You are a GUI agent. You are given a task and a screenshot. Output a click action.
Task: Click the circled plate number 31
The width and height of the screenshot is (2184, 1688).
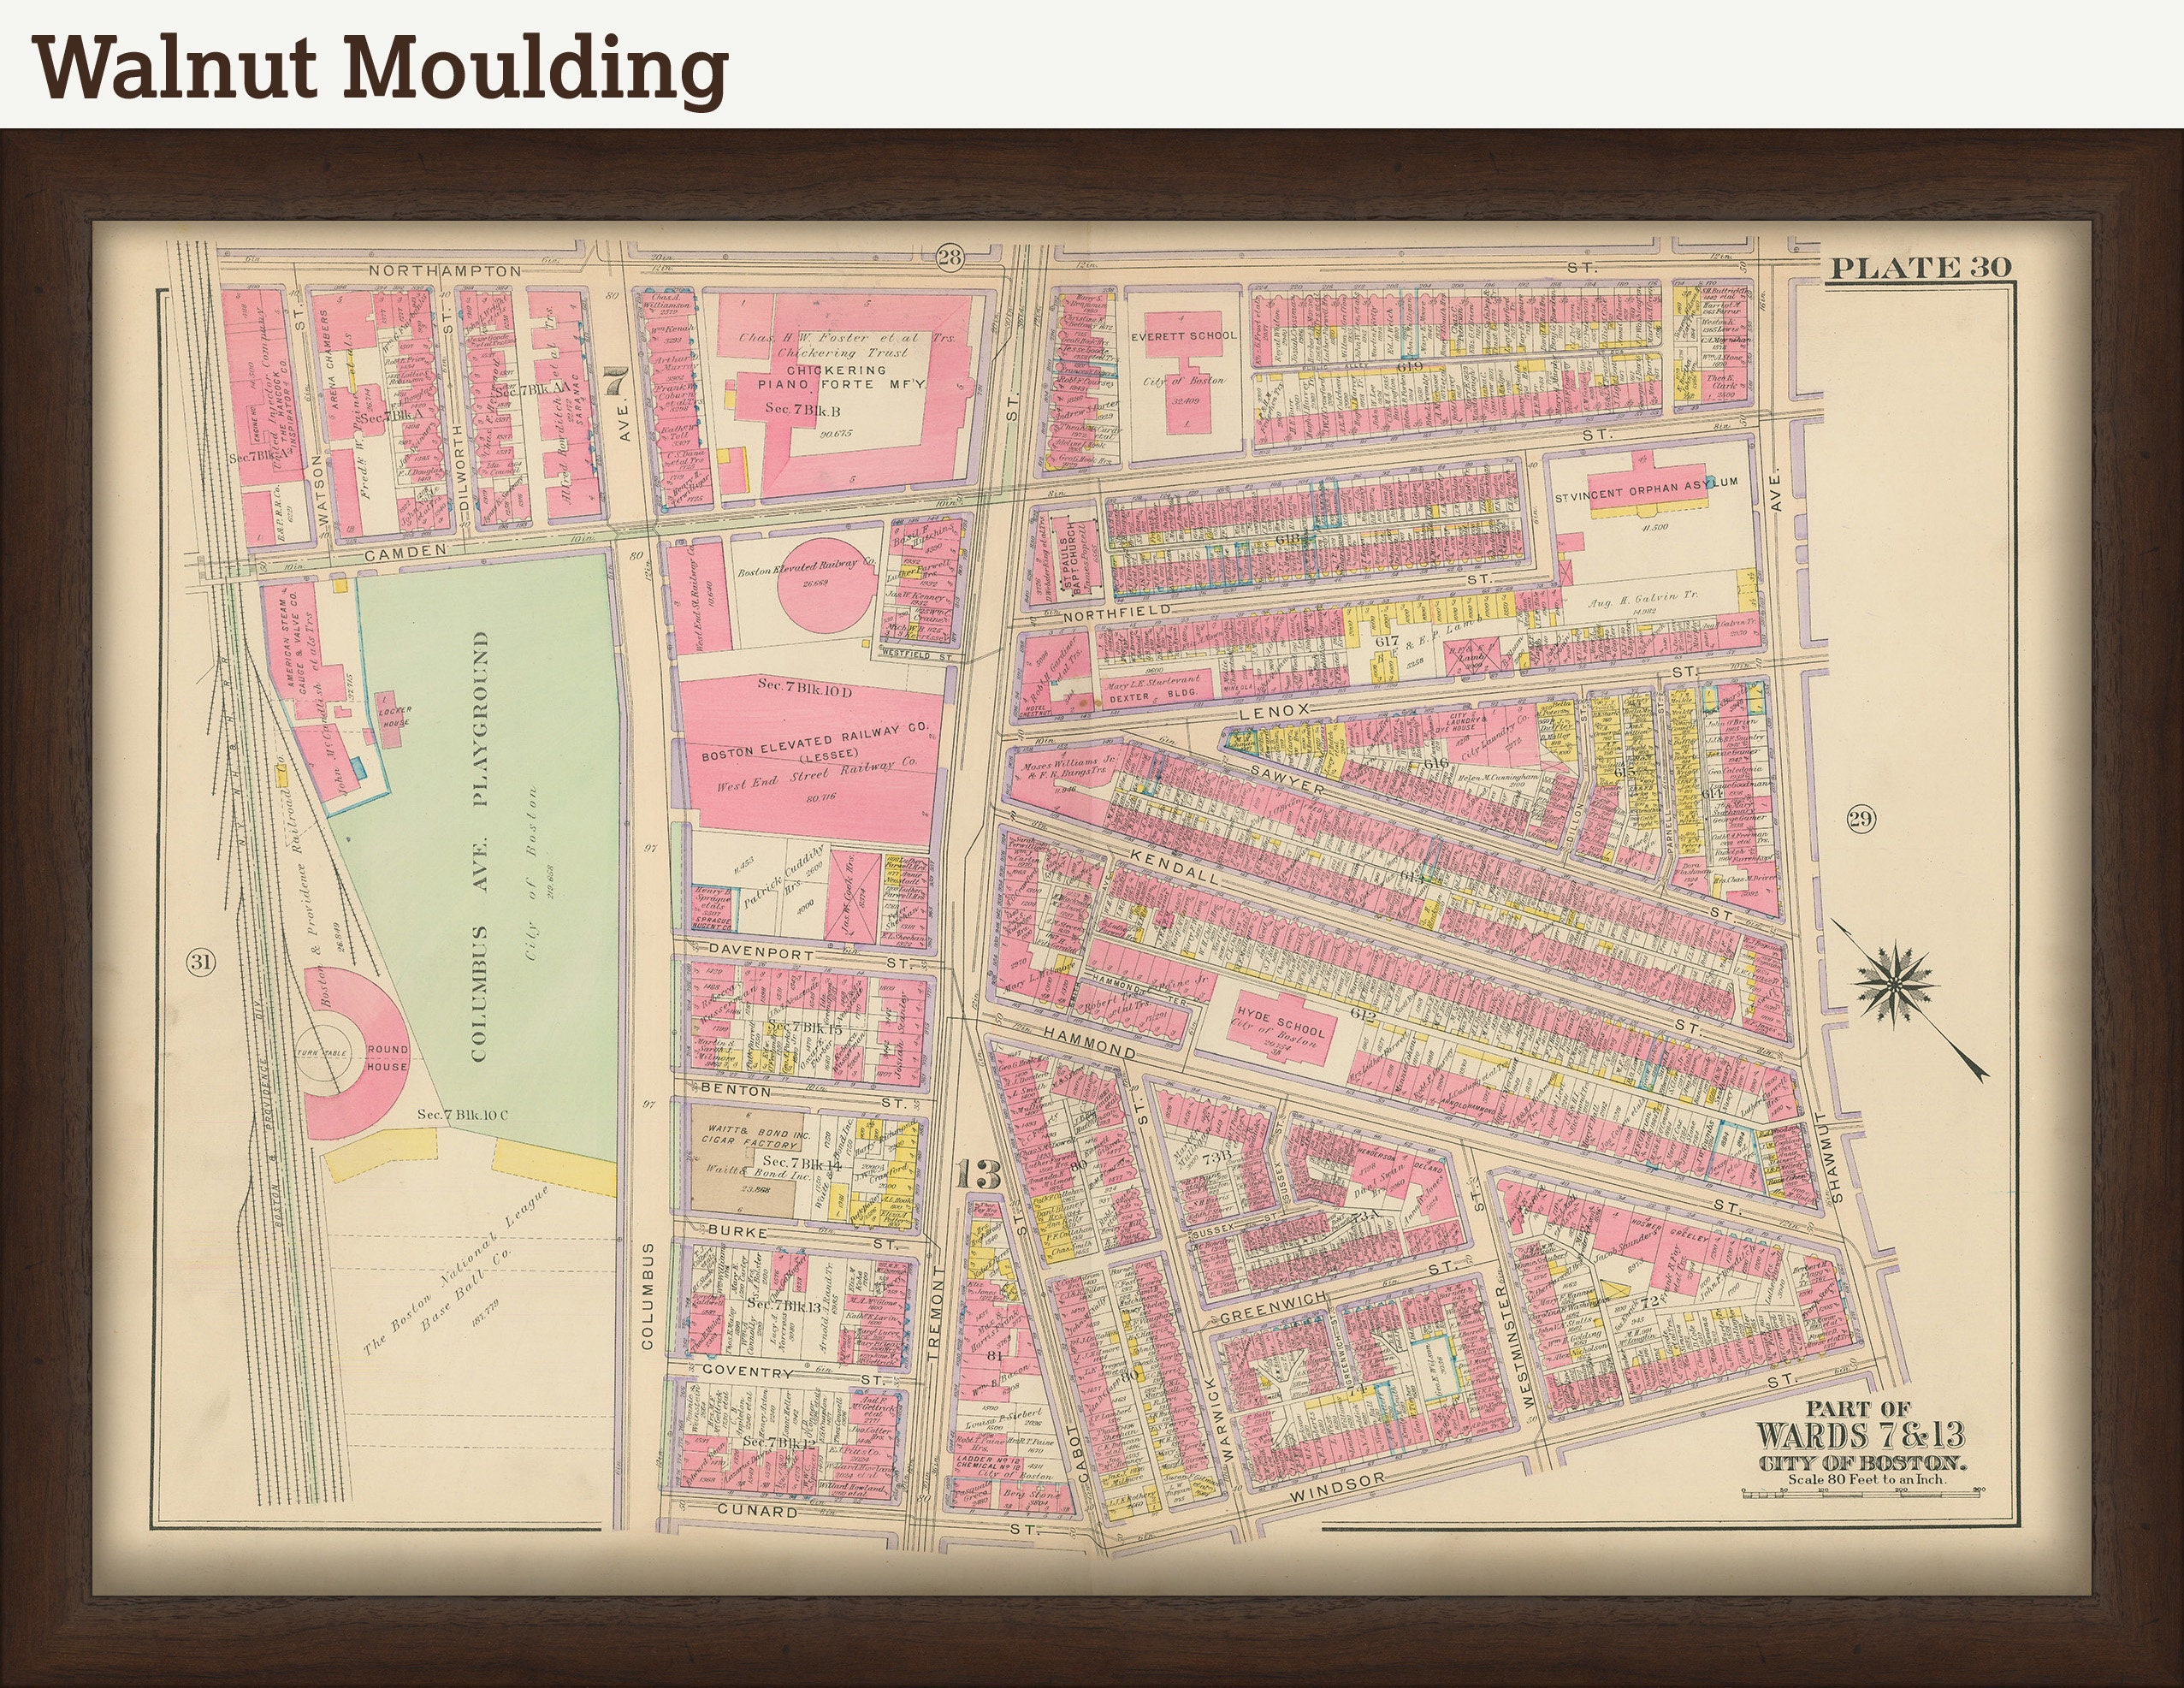(200, 963)
